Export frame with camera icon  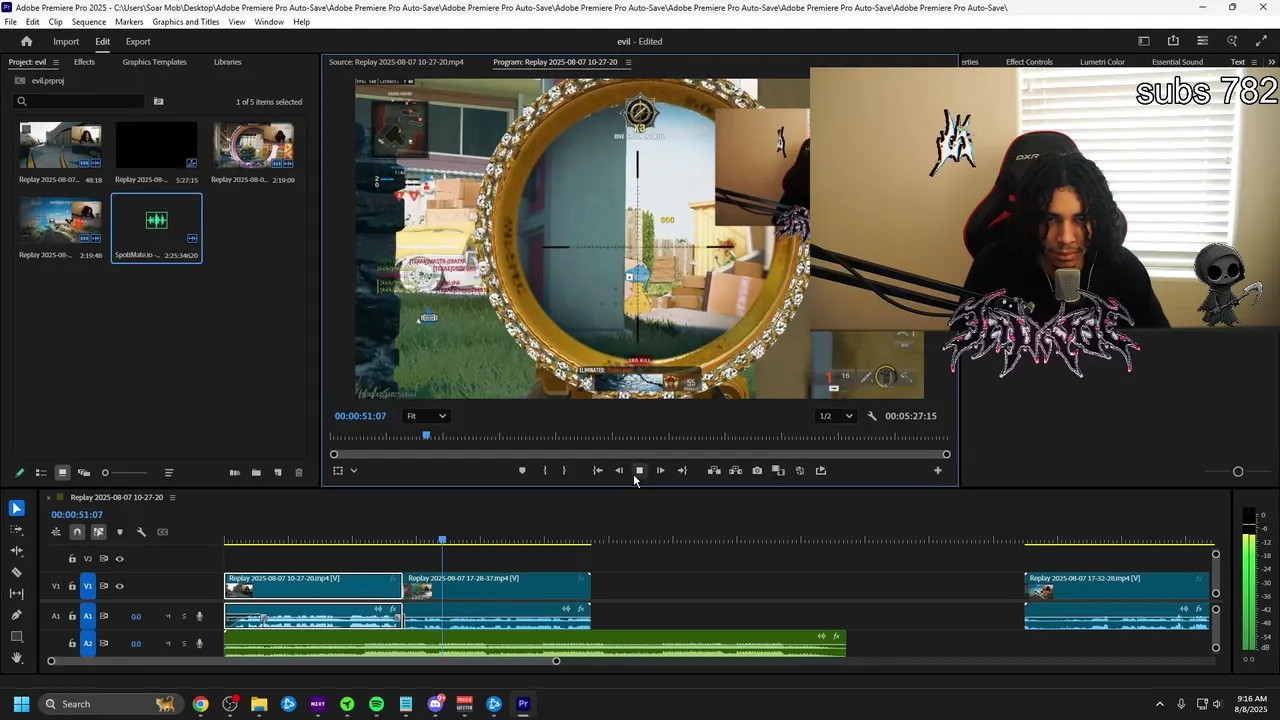coord(757,471)
